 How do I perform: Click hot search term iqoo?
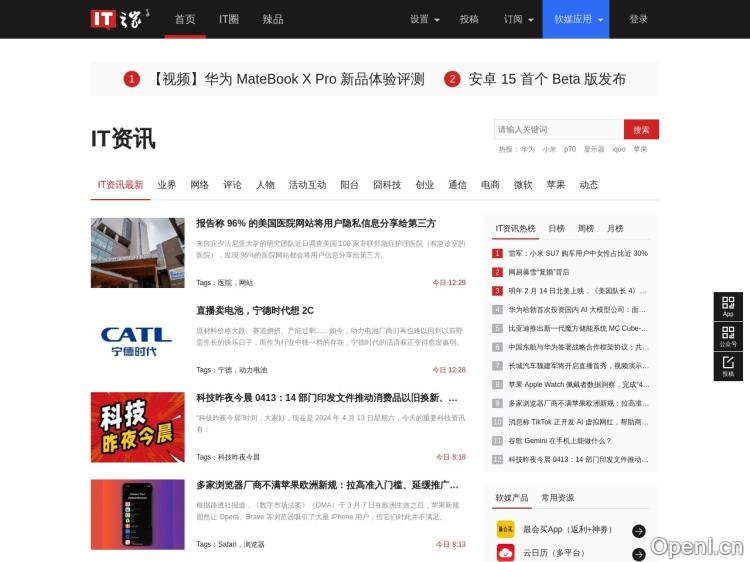pyautogui.click(x=618, y=149)
